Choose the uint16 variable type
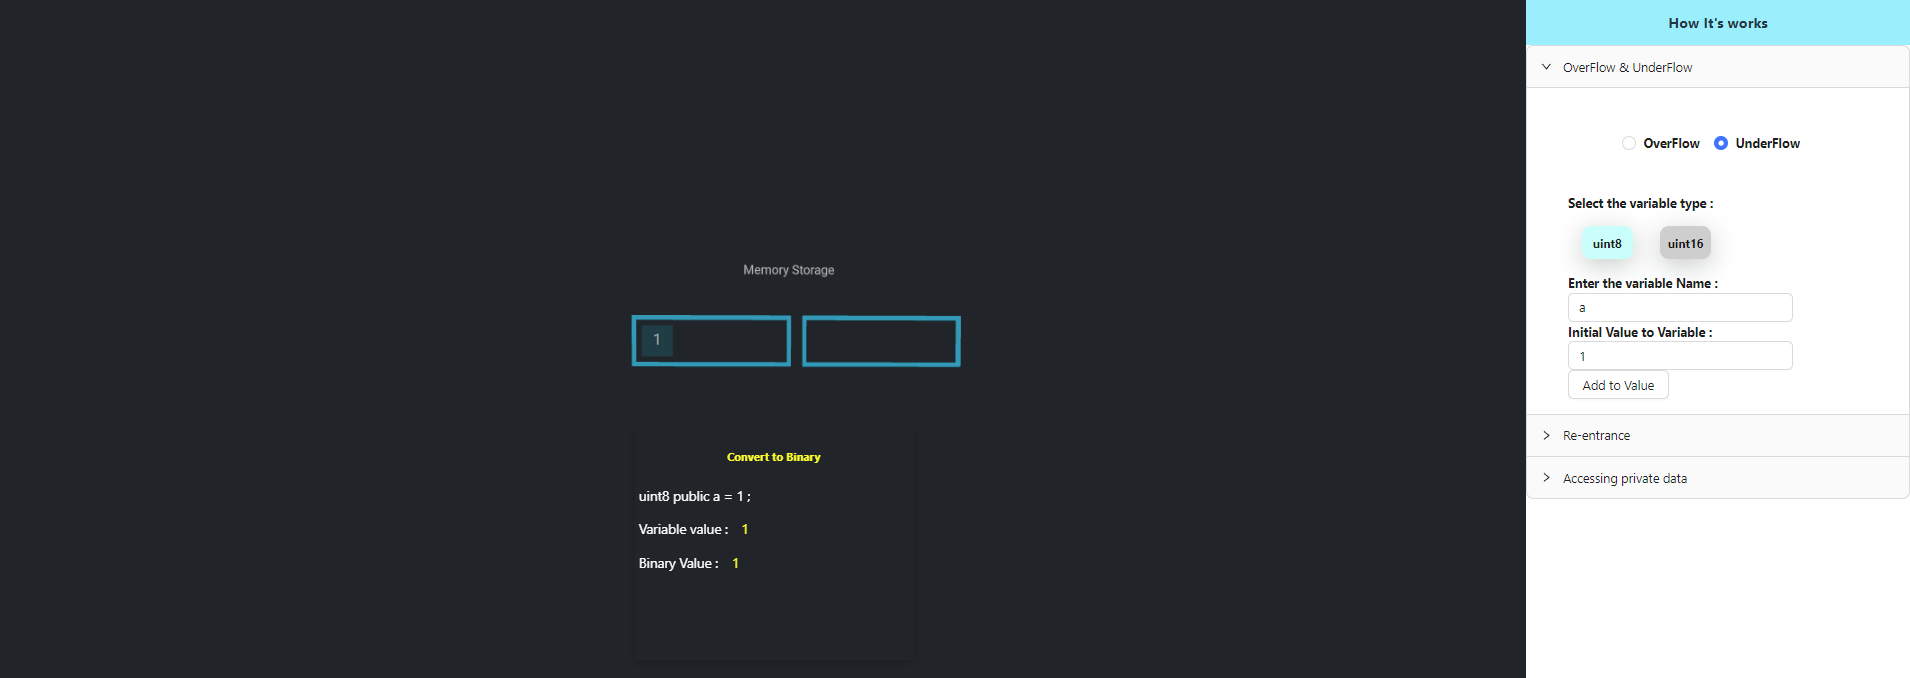 click(1685, 243)
